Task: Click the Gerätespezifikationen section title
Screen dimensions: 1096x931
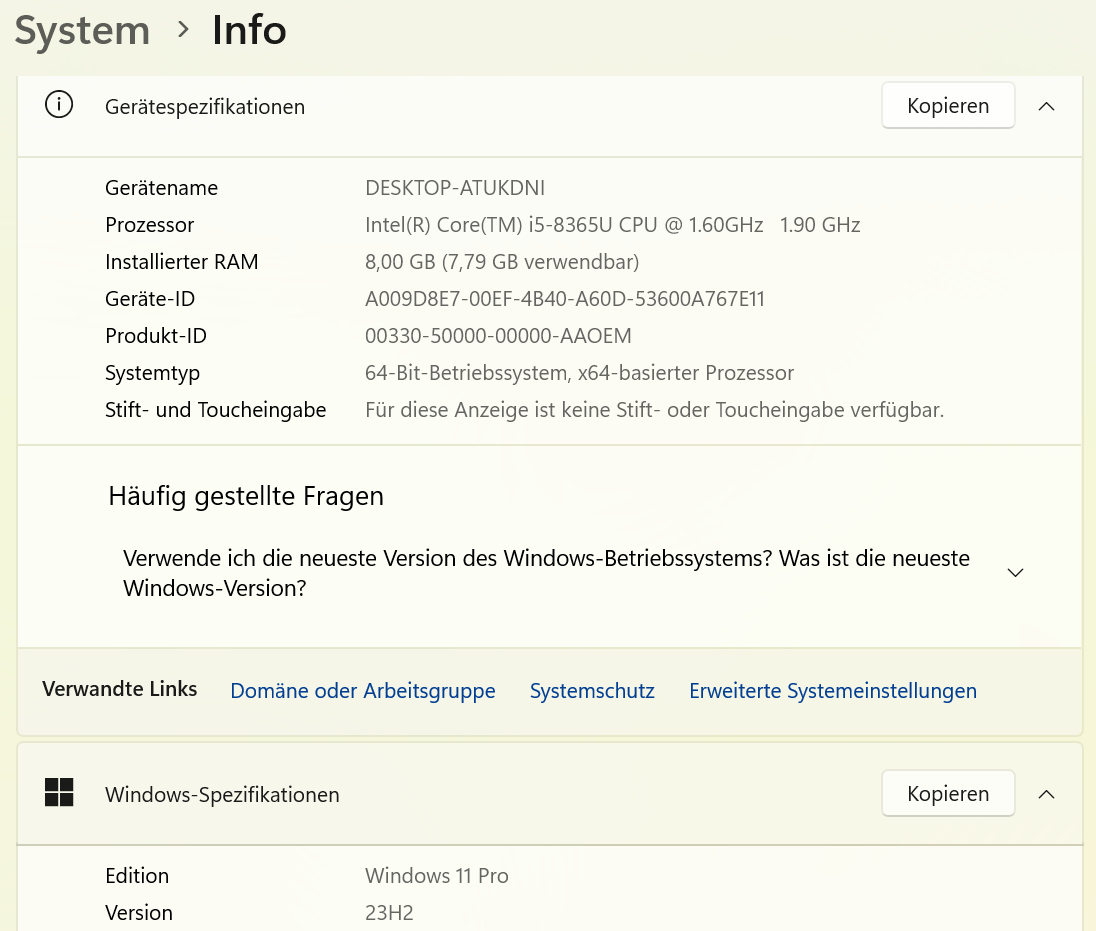Action: [205, 107]
